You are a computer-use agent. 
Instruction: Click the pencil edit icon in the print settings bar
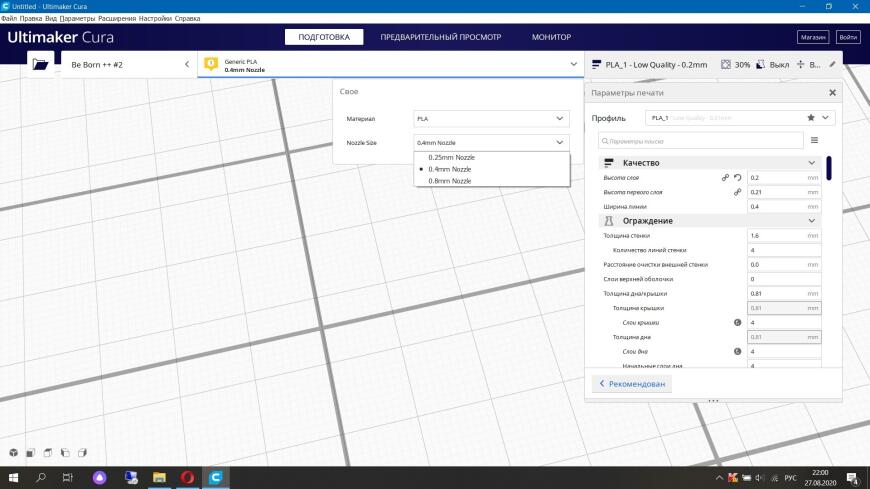pos(832,64)
